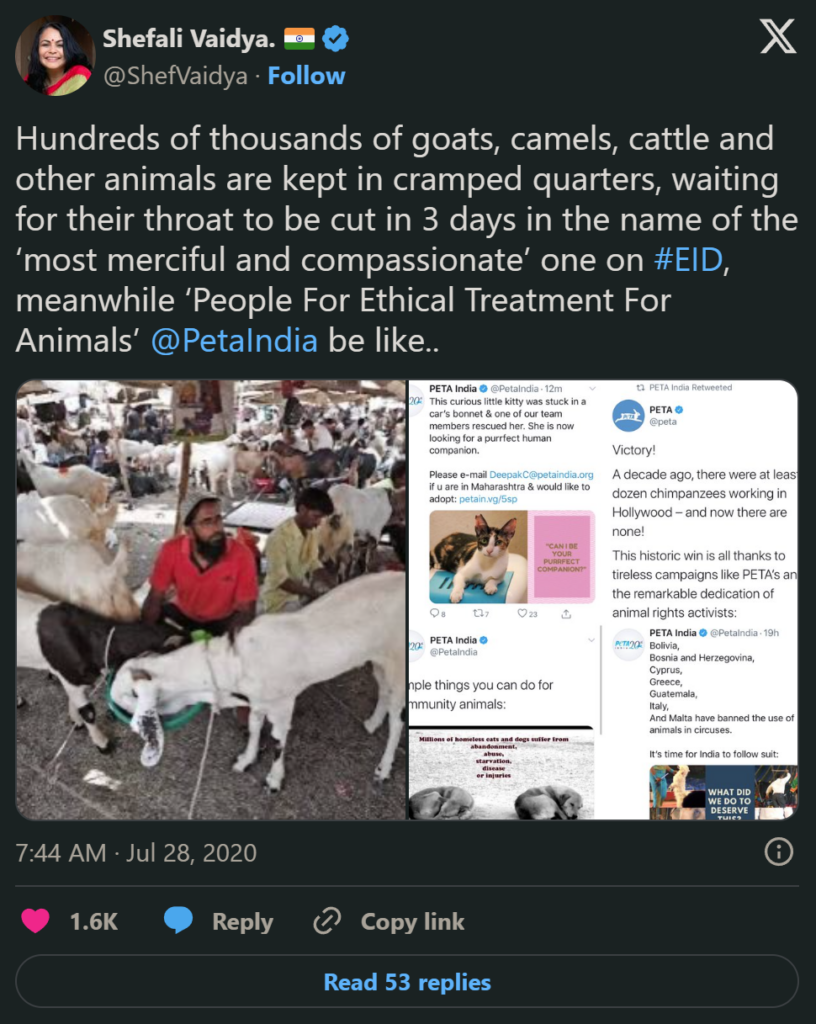
Task: Click the 1.6K likes count
Action: point(94,921)
